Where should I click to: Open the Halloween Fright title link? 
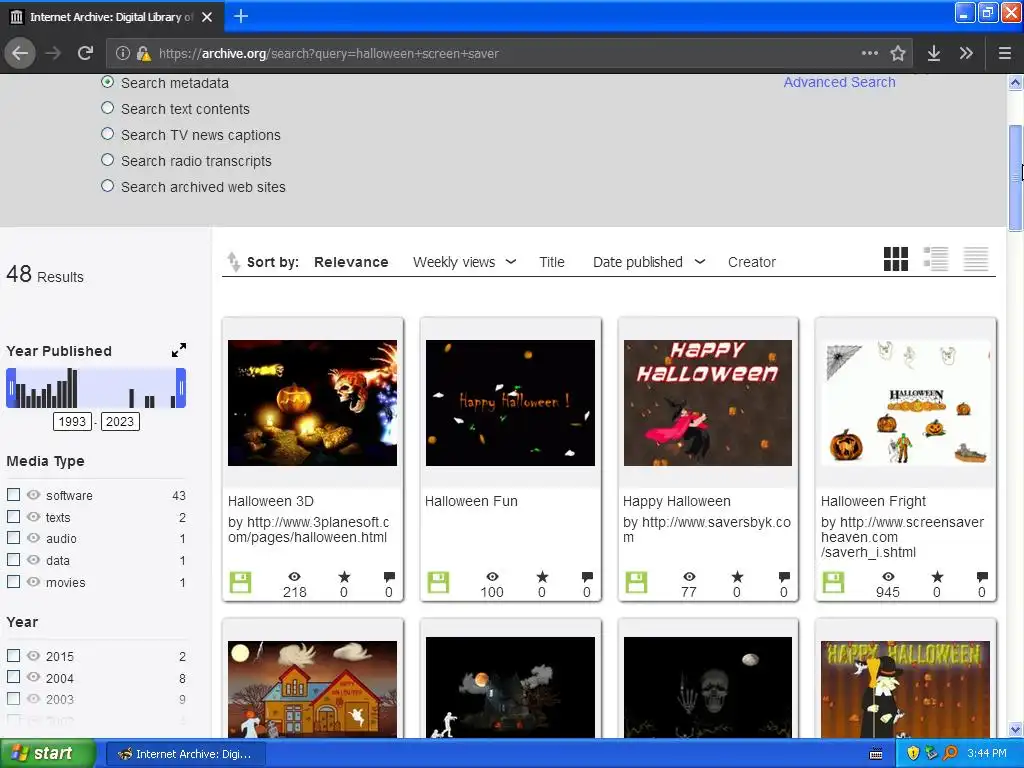[x=873, y=501]
